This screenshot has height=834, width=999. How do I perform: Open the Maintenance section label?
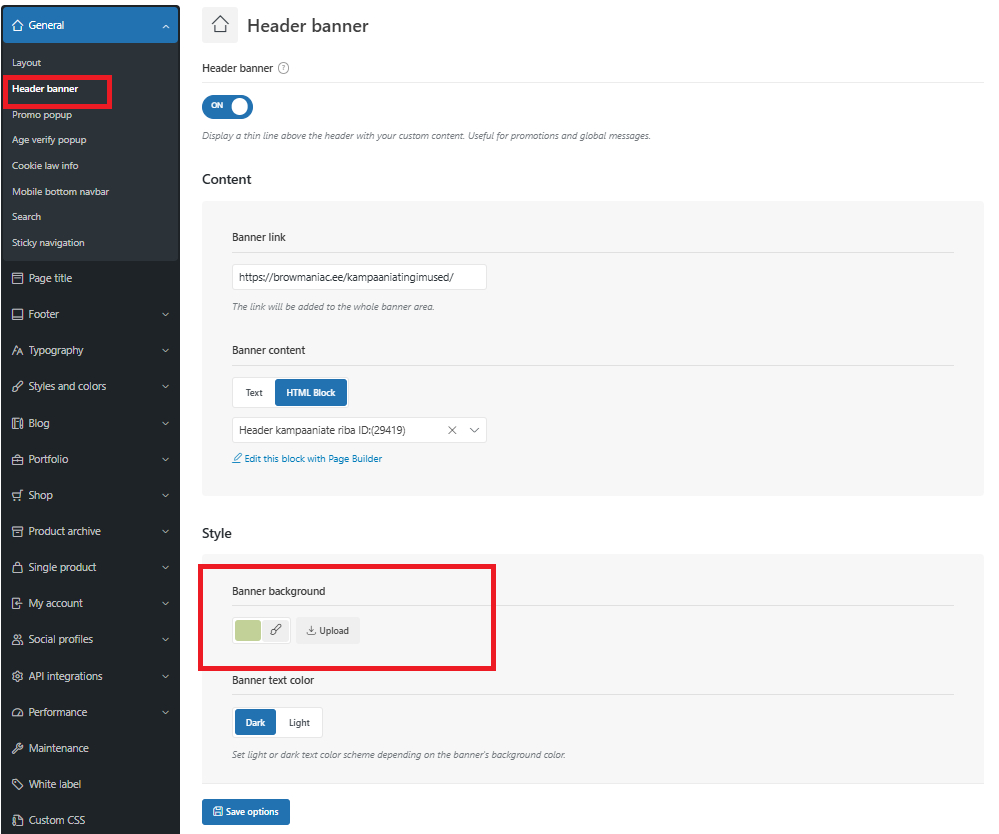(59, 748)
